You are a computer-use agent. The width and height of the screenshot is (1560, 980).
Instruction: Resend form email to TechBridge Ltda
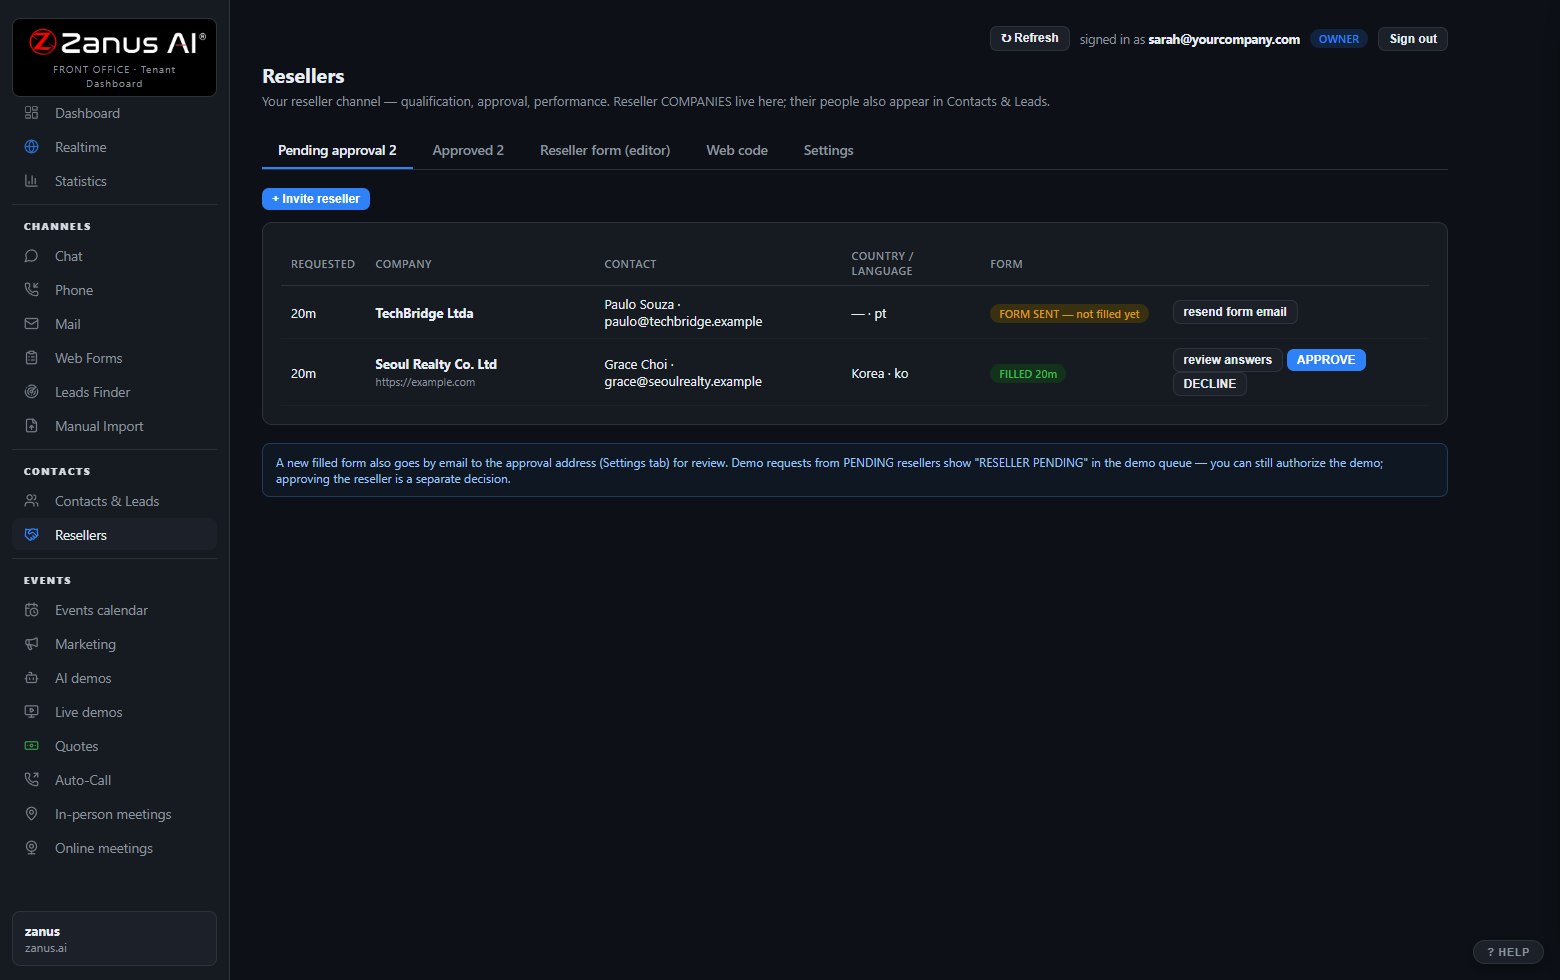1234,312
